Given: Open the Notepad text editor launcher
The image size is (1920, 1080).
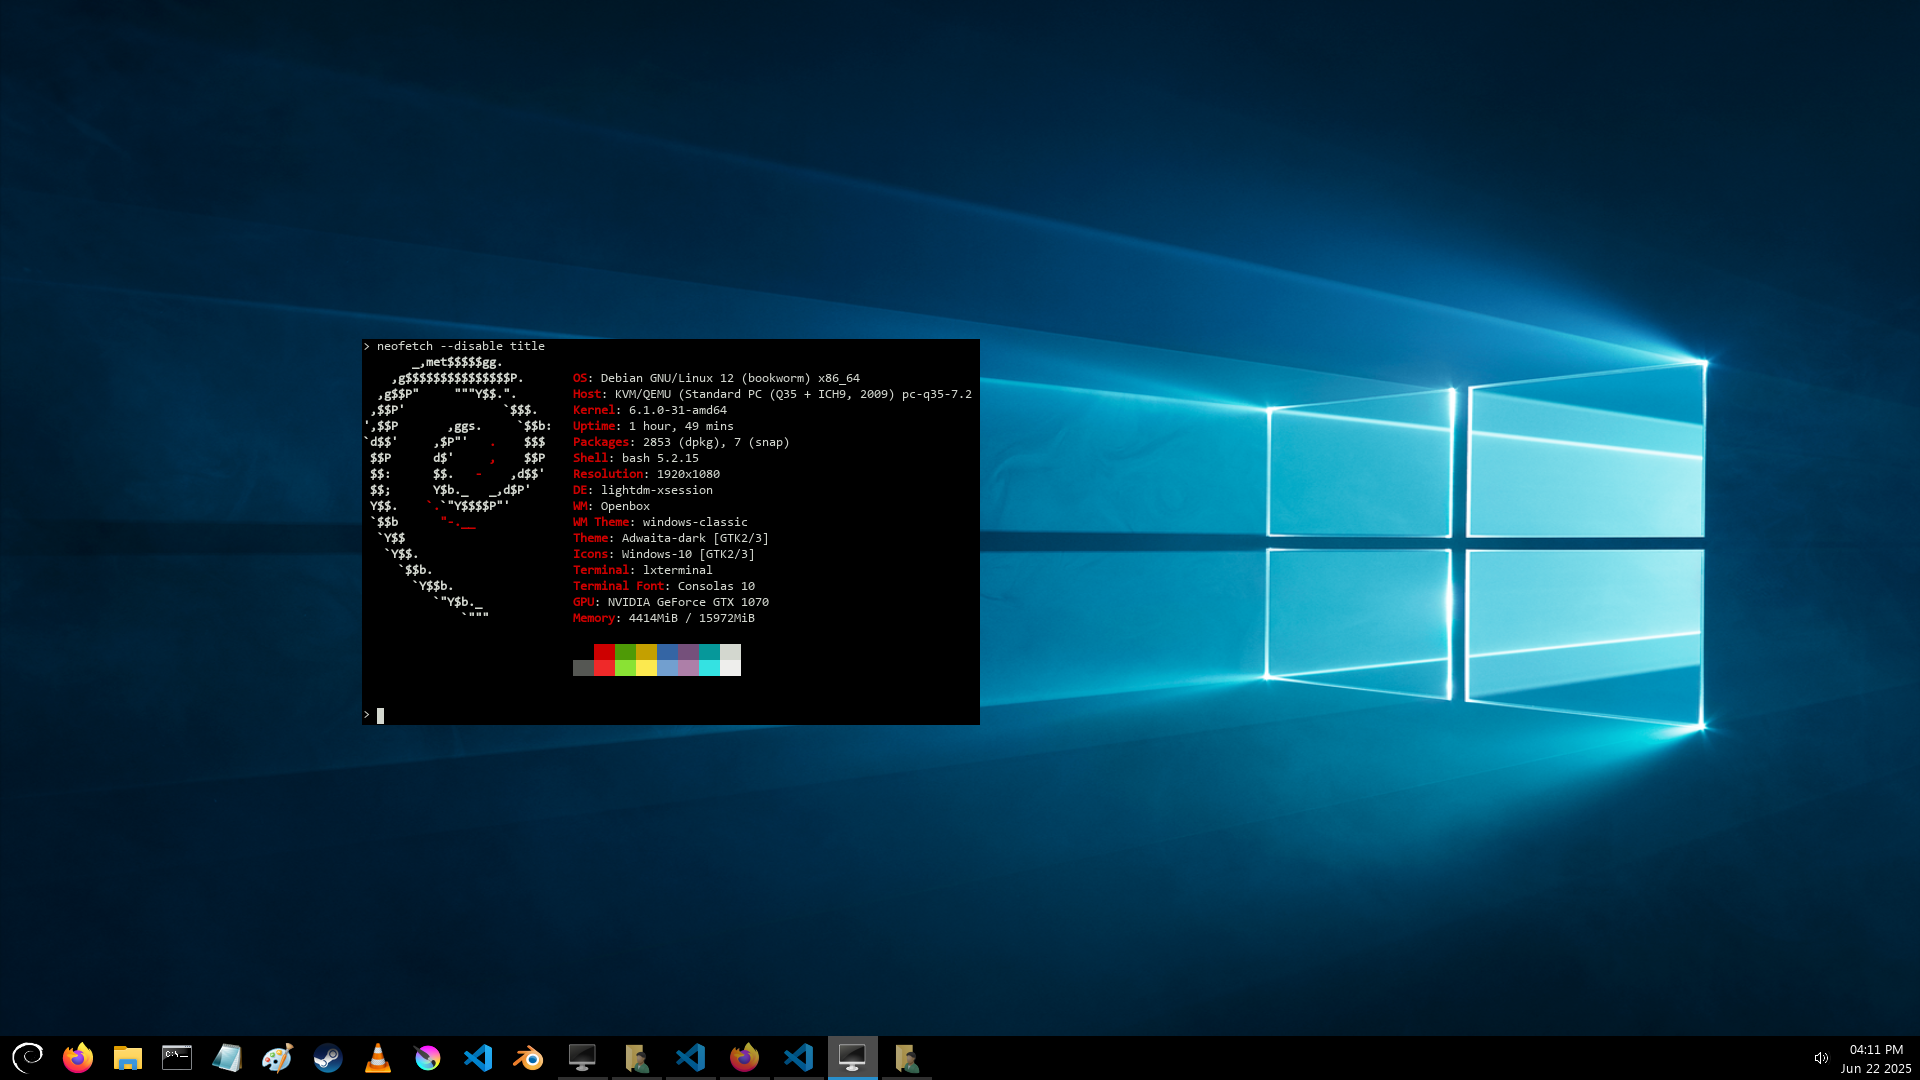Looking at the screenshot, I should pyautogui.click(x=227, y=1057).
